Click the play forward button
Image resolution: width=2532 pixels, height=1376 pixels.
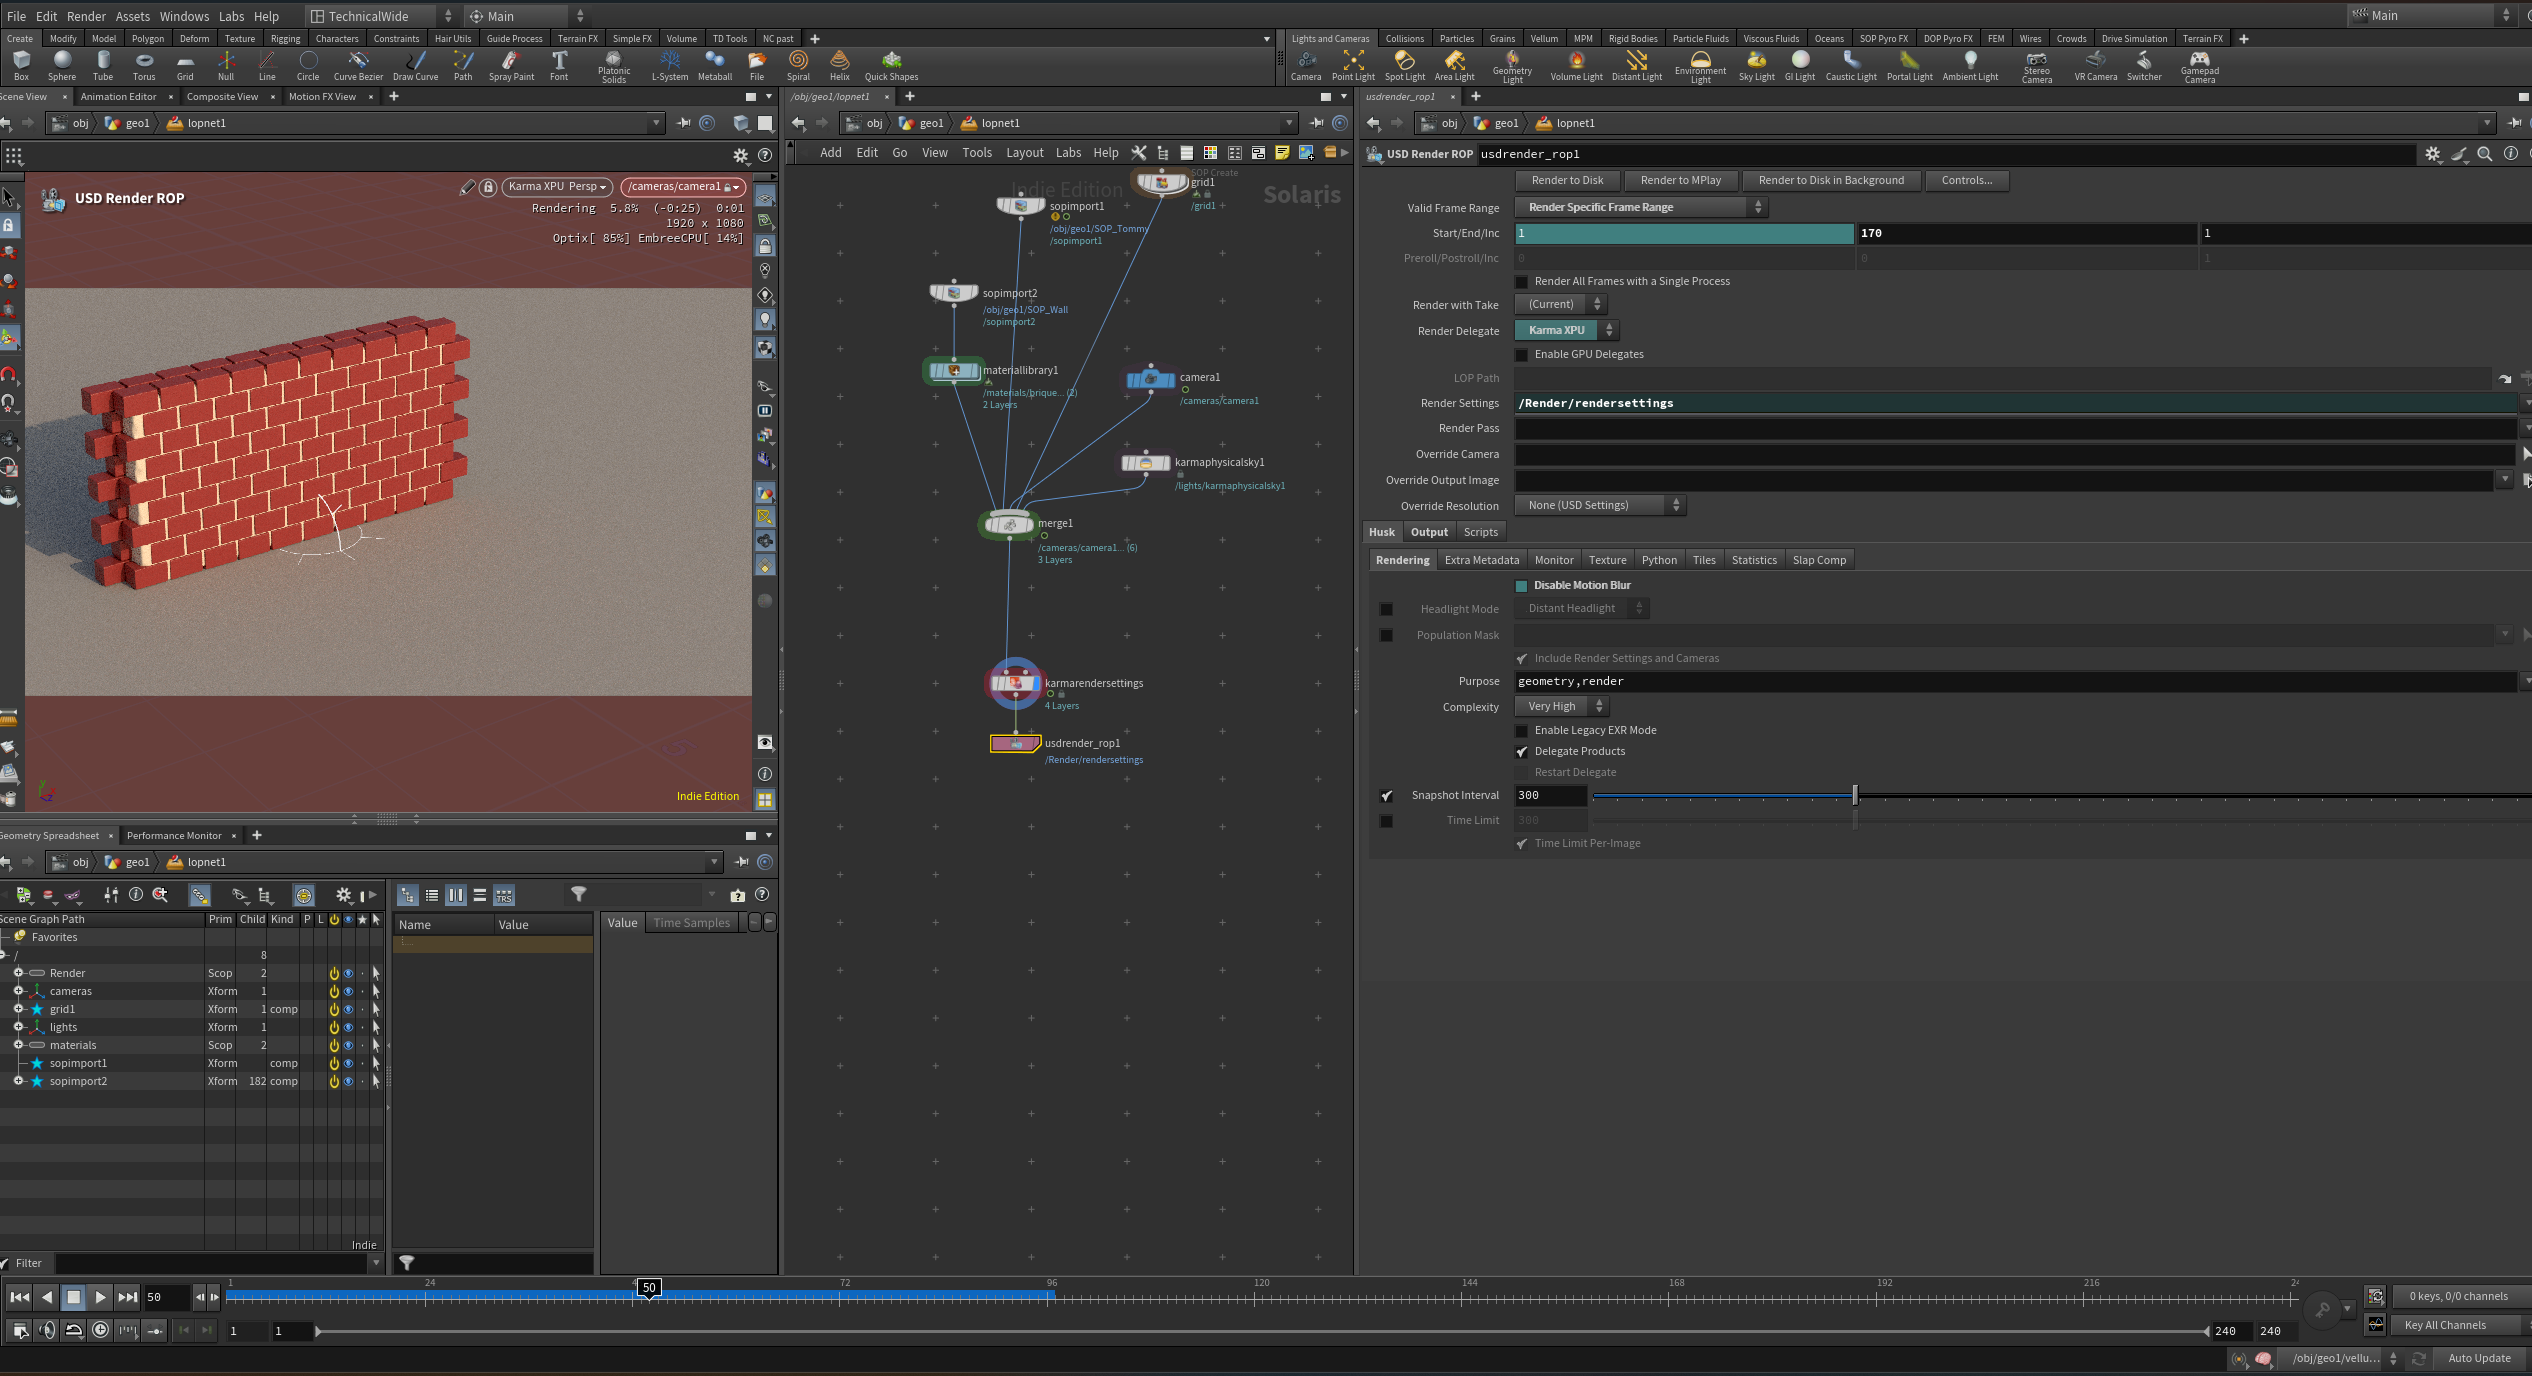[100, 1298]
